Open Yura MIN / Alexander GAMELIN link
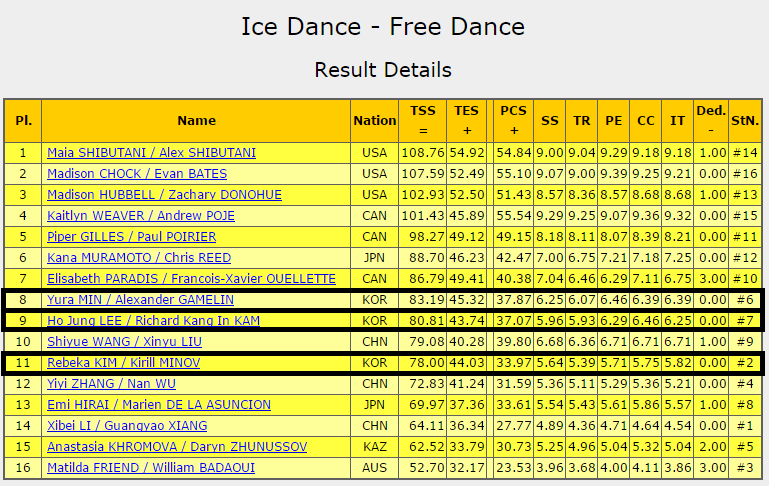769x486 pixels. click(x=140, y=300)
